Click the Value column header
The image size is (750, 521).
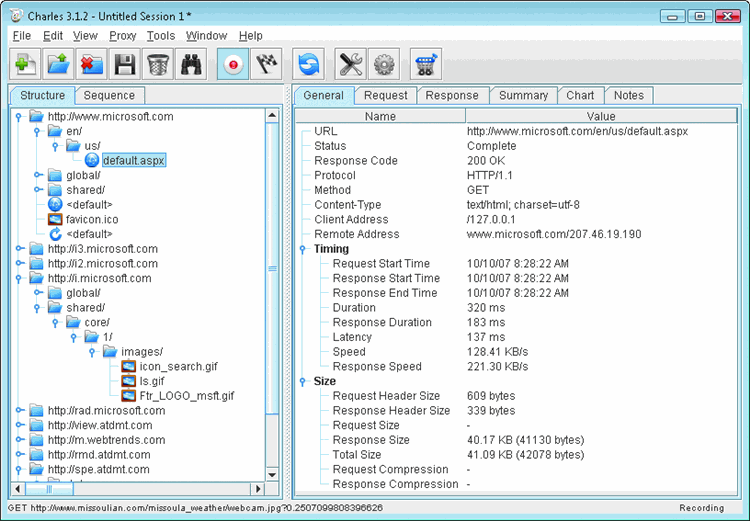pyautogui.click(x=601, y=116)
